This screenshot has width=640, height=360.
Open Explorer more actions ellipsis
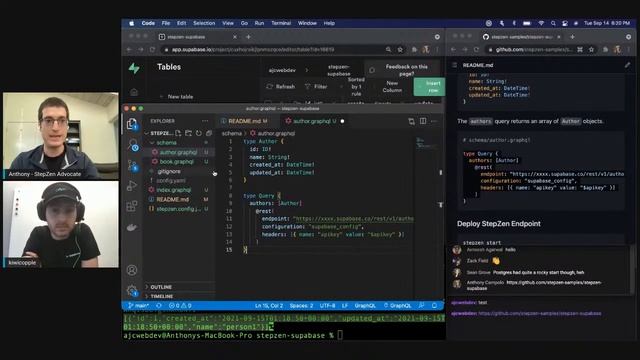tap(205, 121)
